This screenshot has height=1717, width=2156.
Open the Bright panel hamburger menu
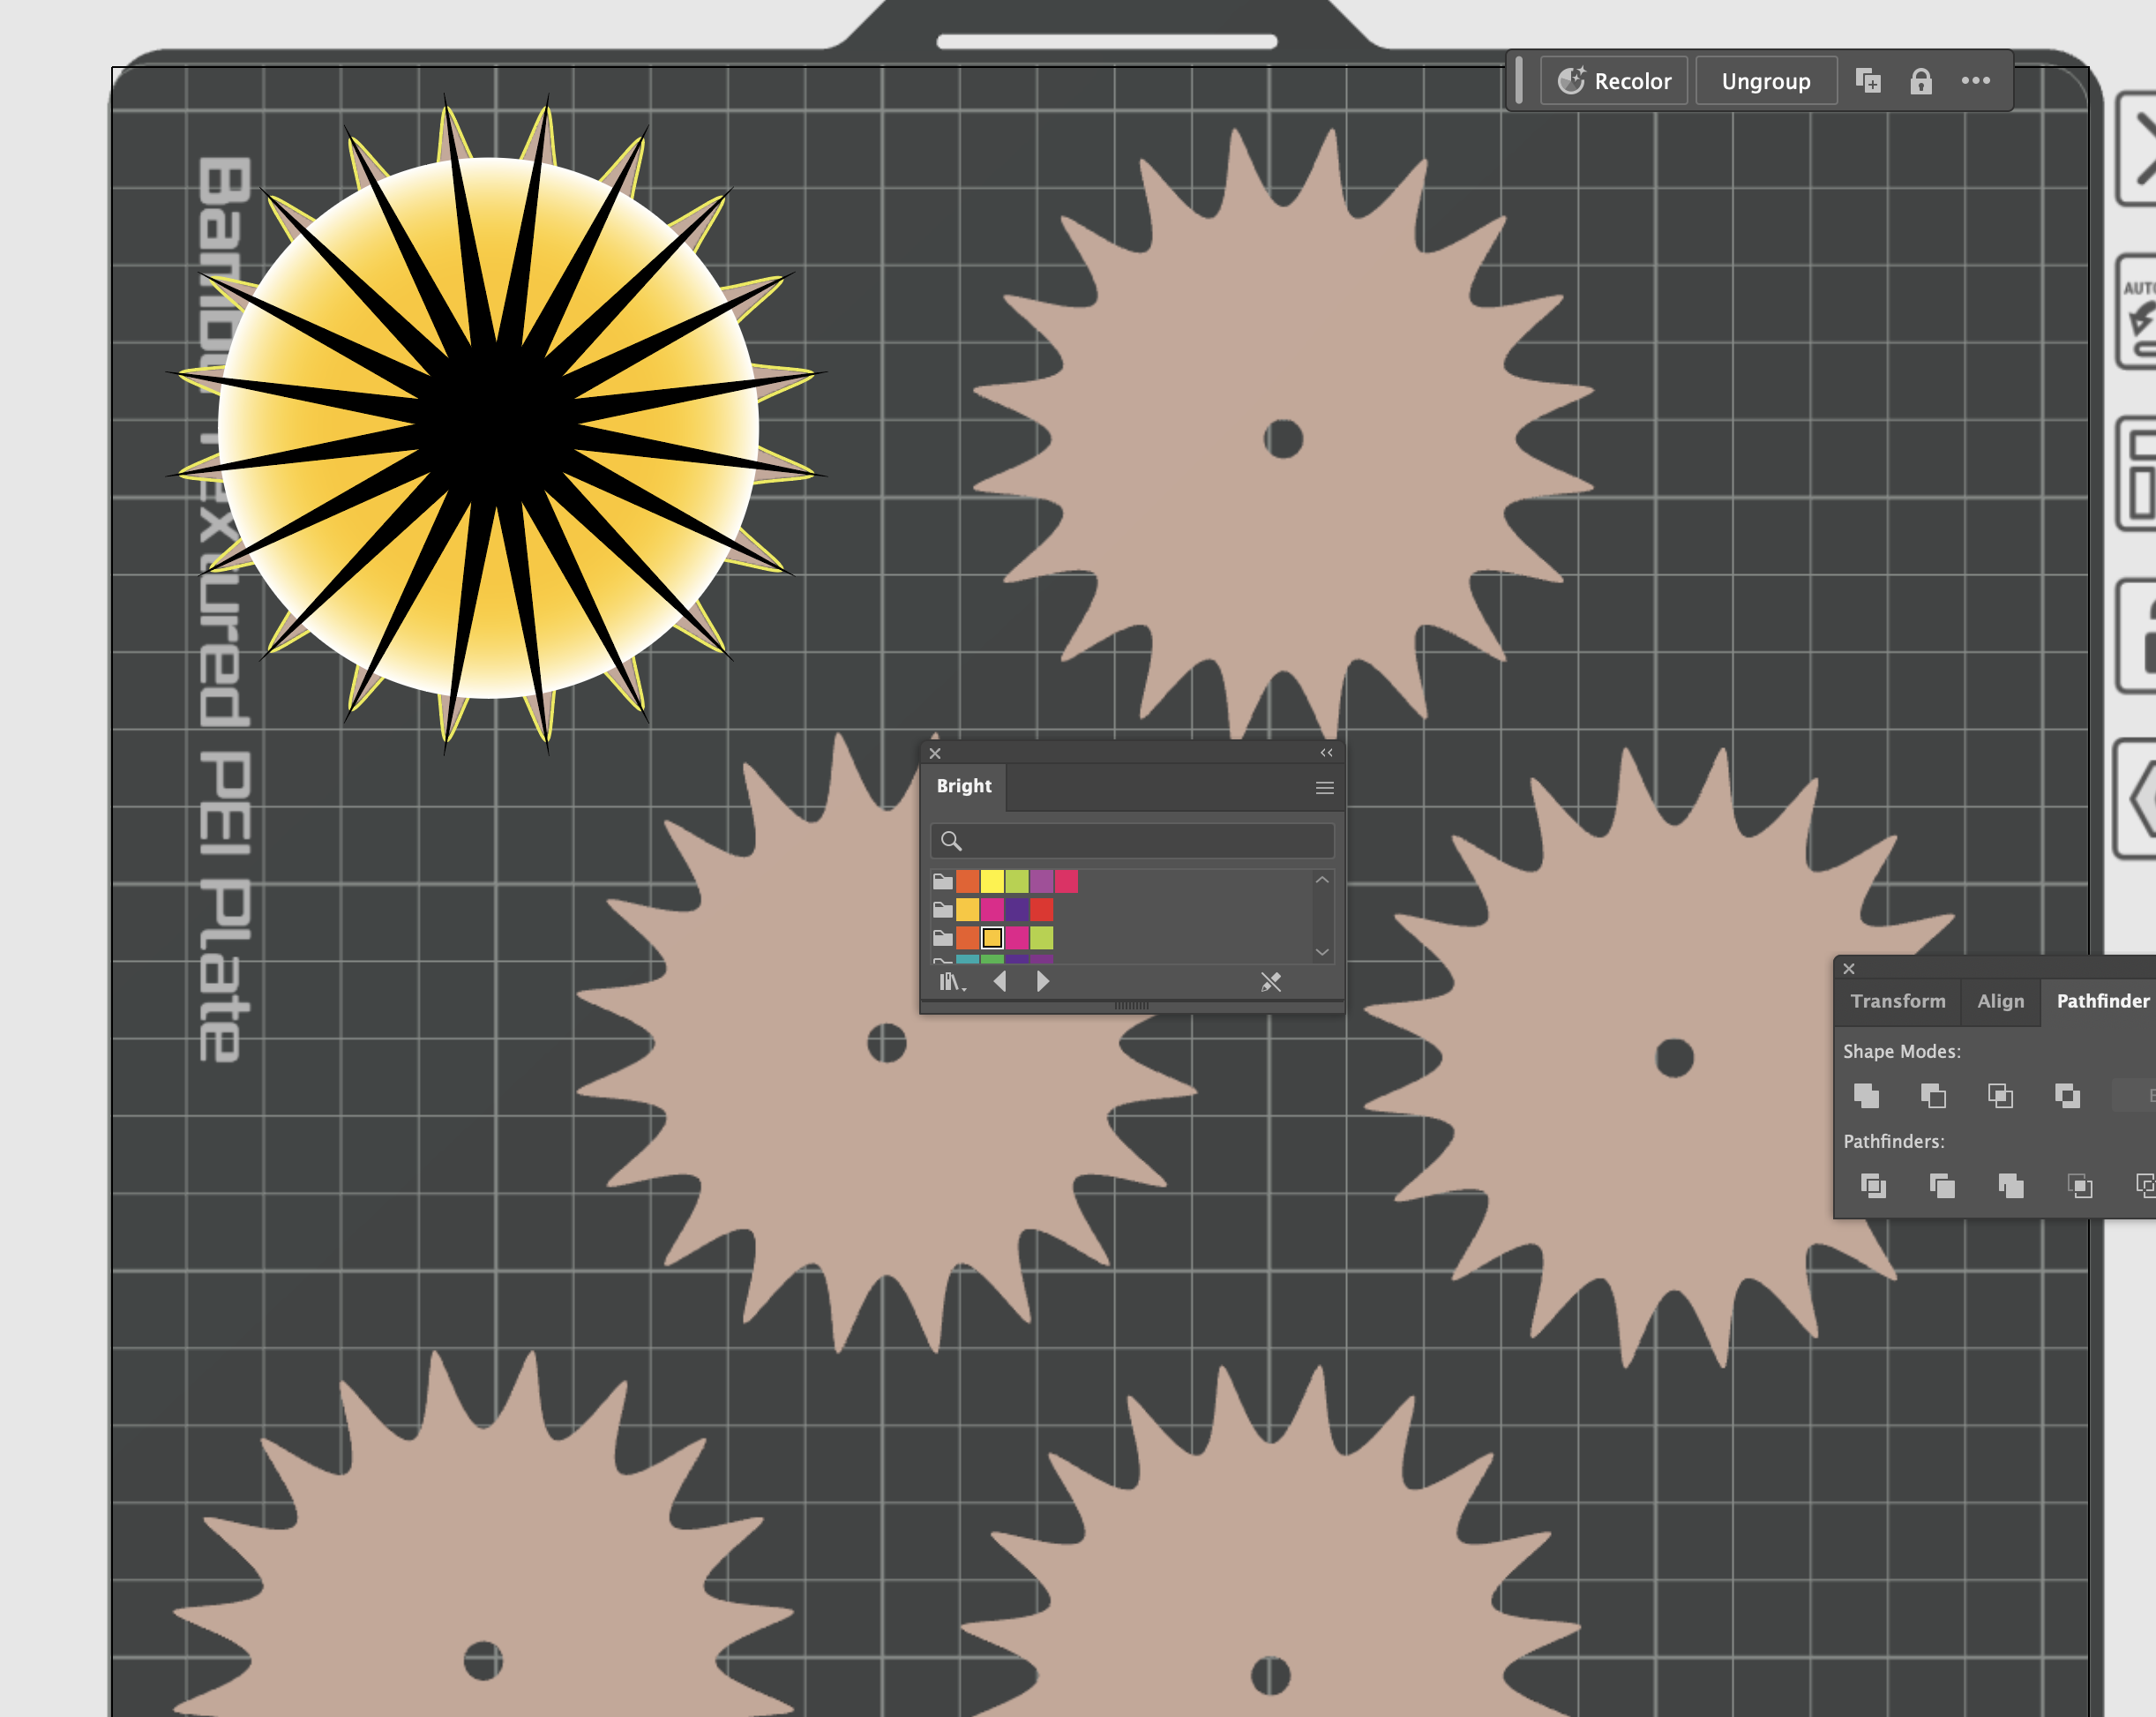1324,788
